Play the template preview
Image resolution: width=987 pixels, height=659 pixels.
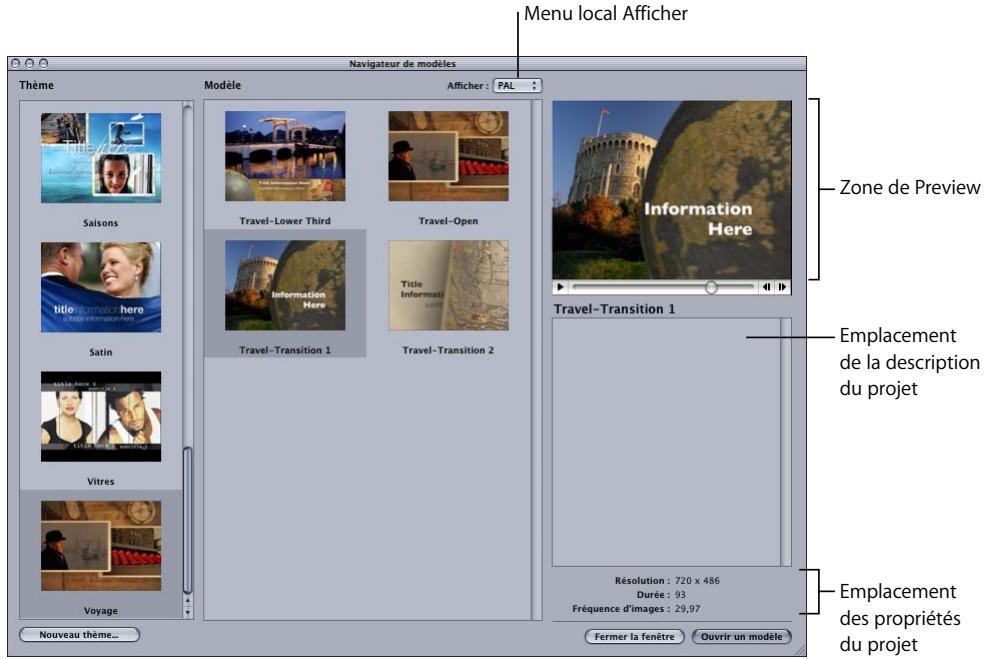click(x=560, y=287)
